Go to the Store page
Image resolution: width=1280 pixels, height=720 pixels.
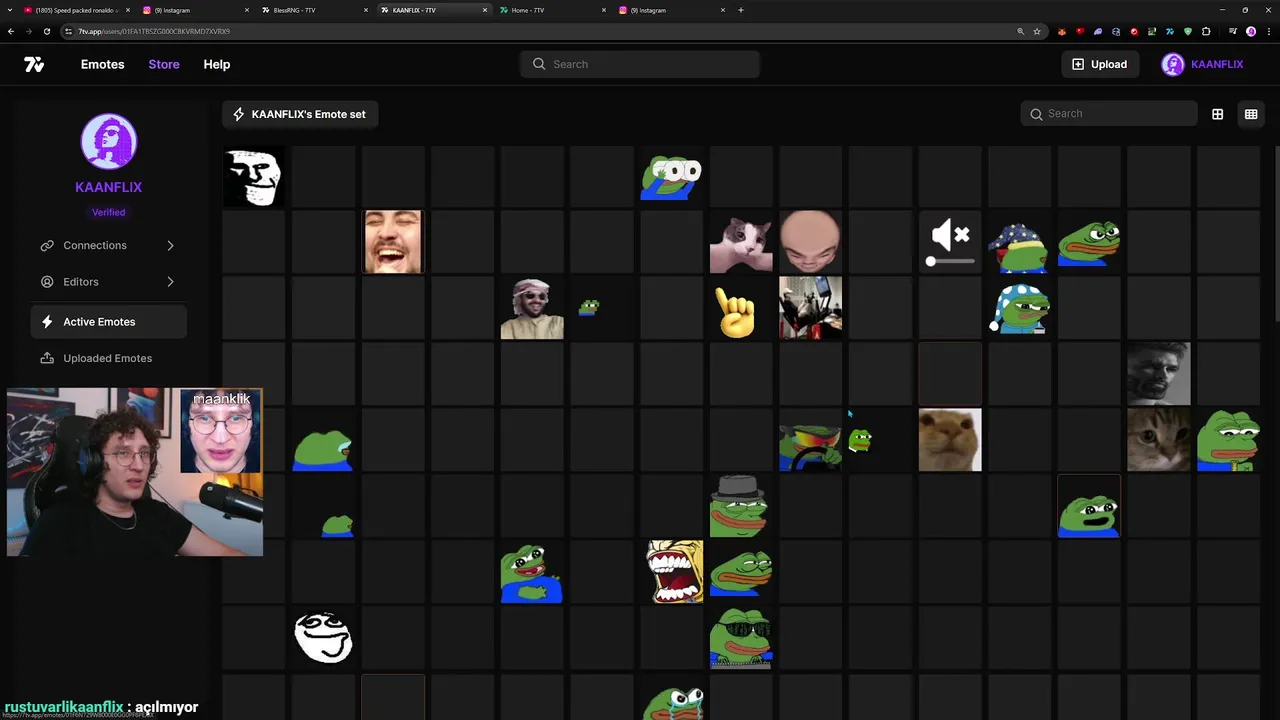coord(164,64)
